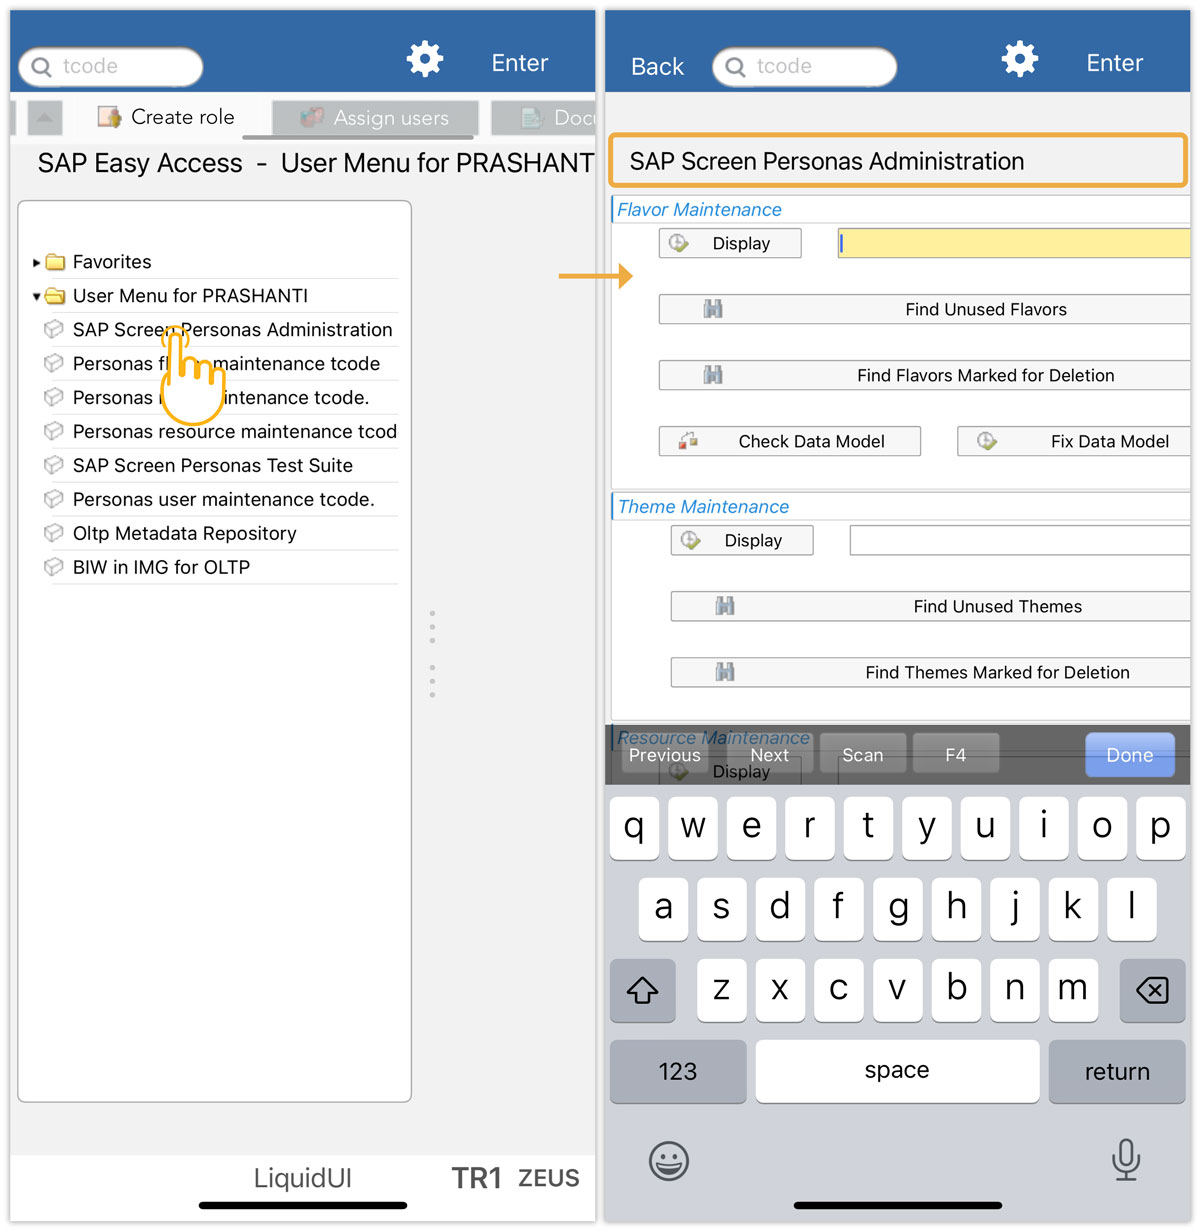Tap search magnifier in right tcode field
Image resolution: width=1200 pixels, height=1231 pixels.
(735, 67)
